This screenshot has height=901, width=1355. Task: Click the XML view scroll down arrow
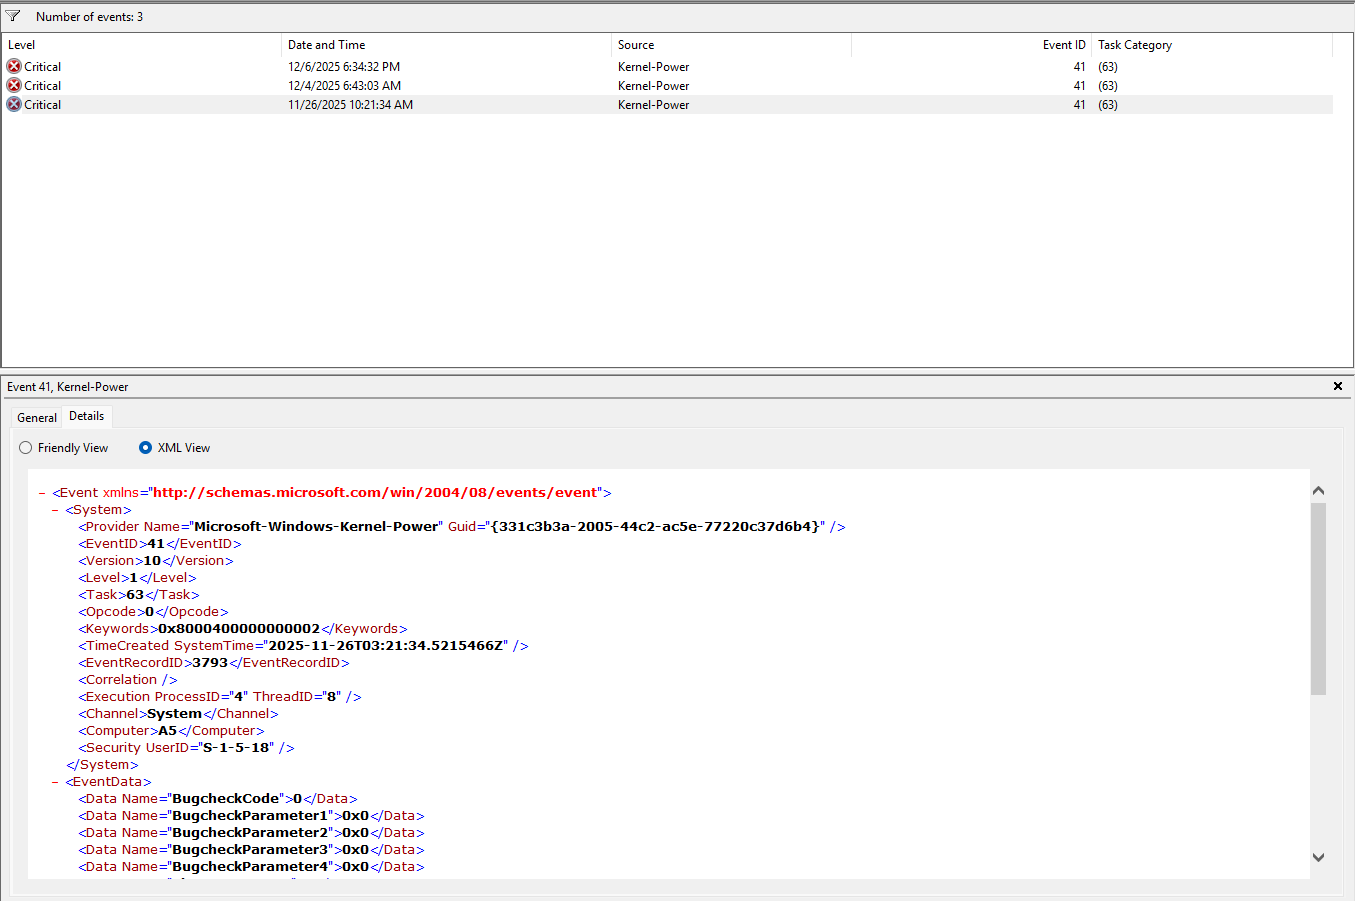[1318, 857]
